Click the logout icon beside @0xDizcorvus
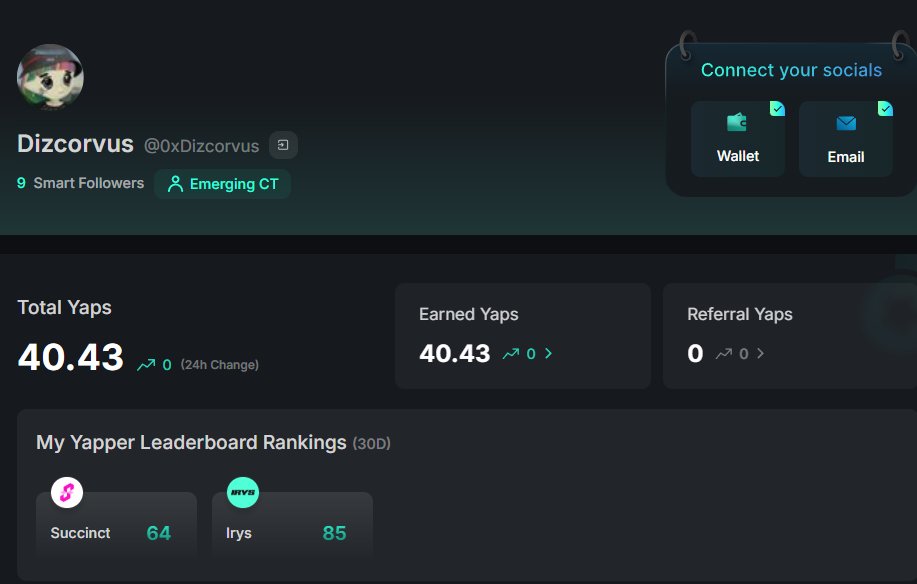 pyautogui.click(x=283, y=145)
